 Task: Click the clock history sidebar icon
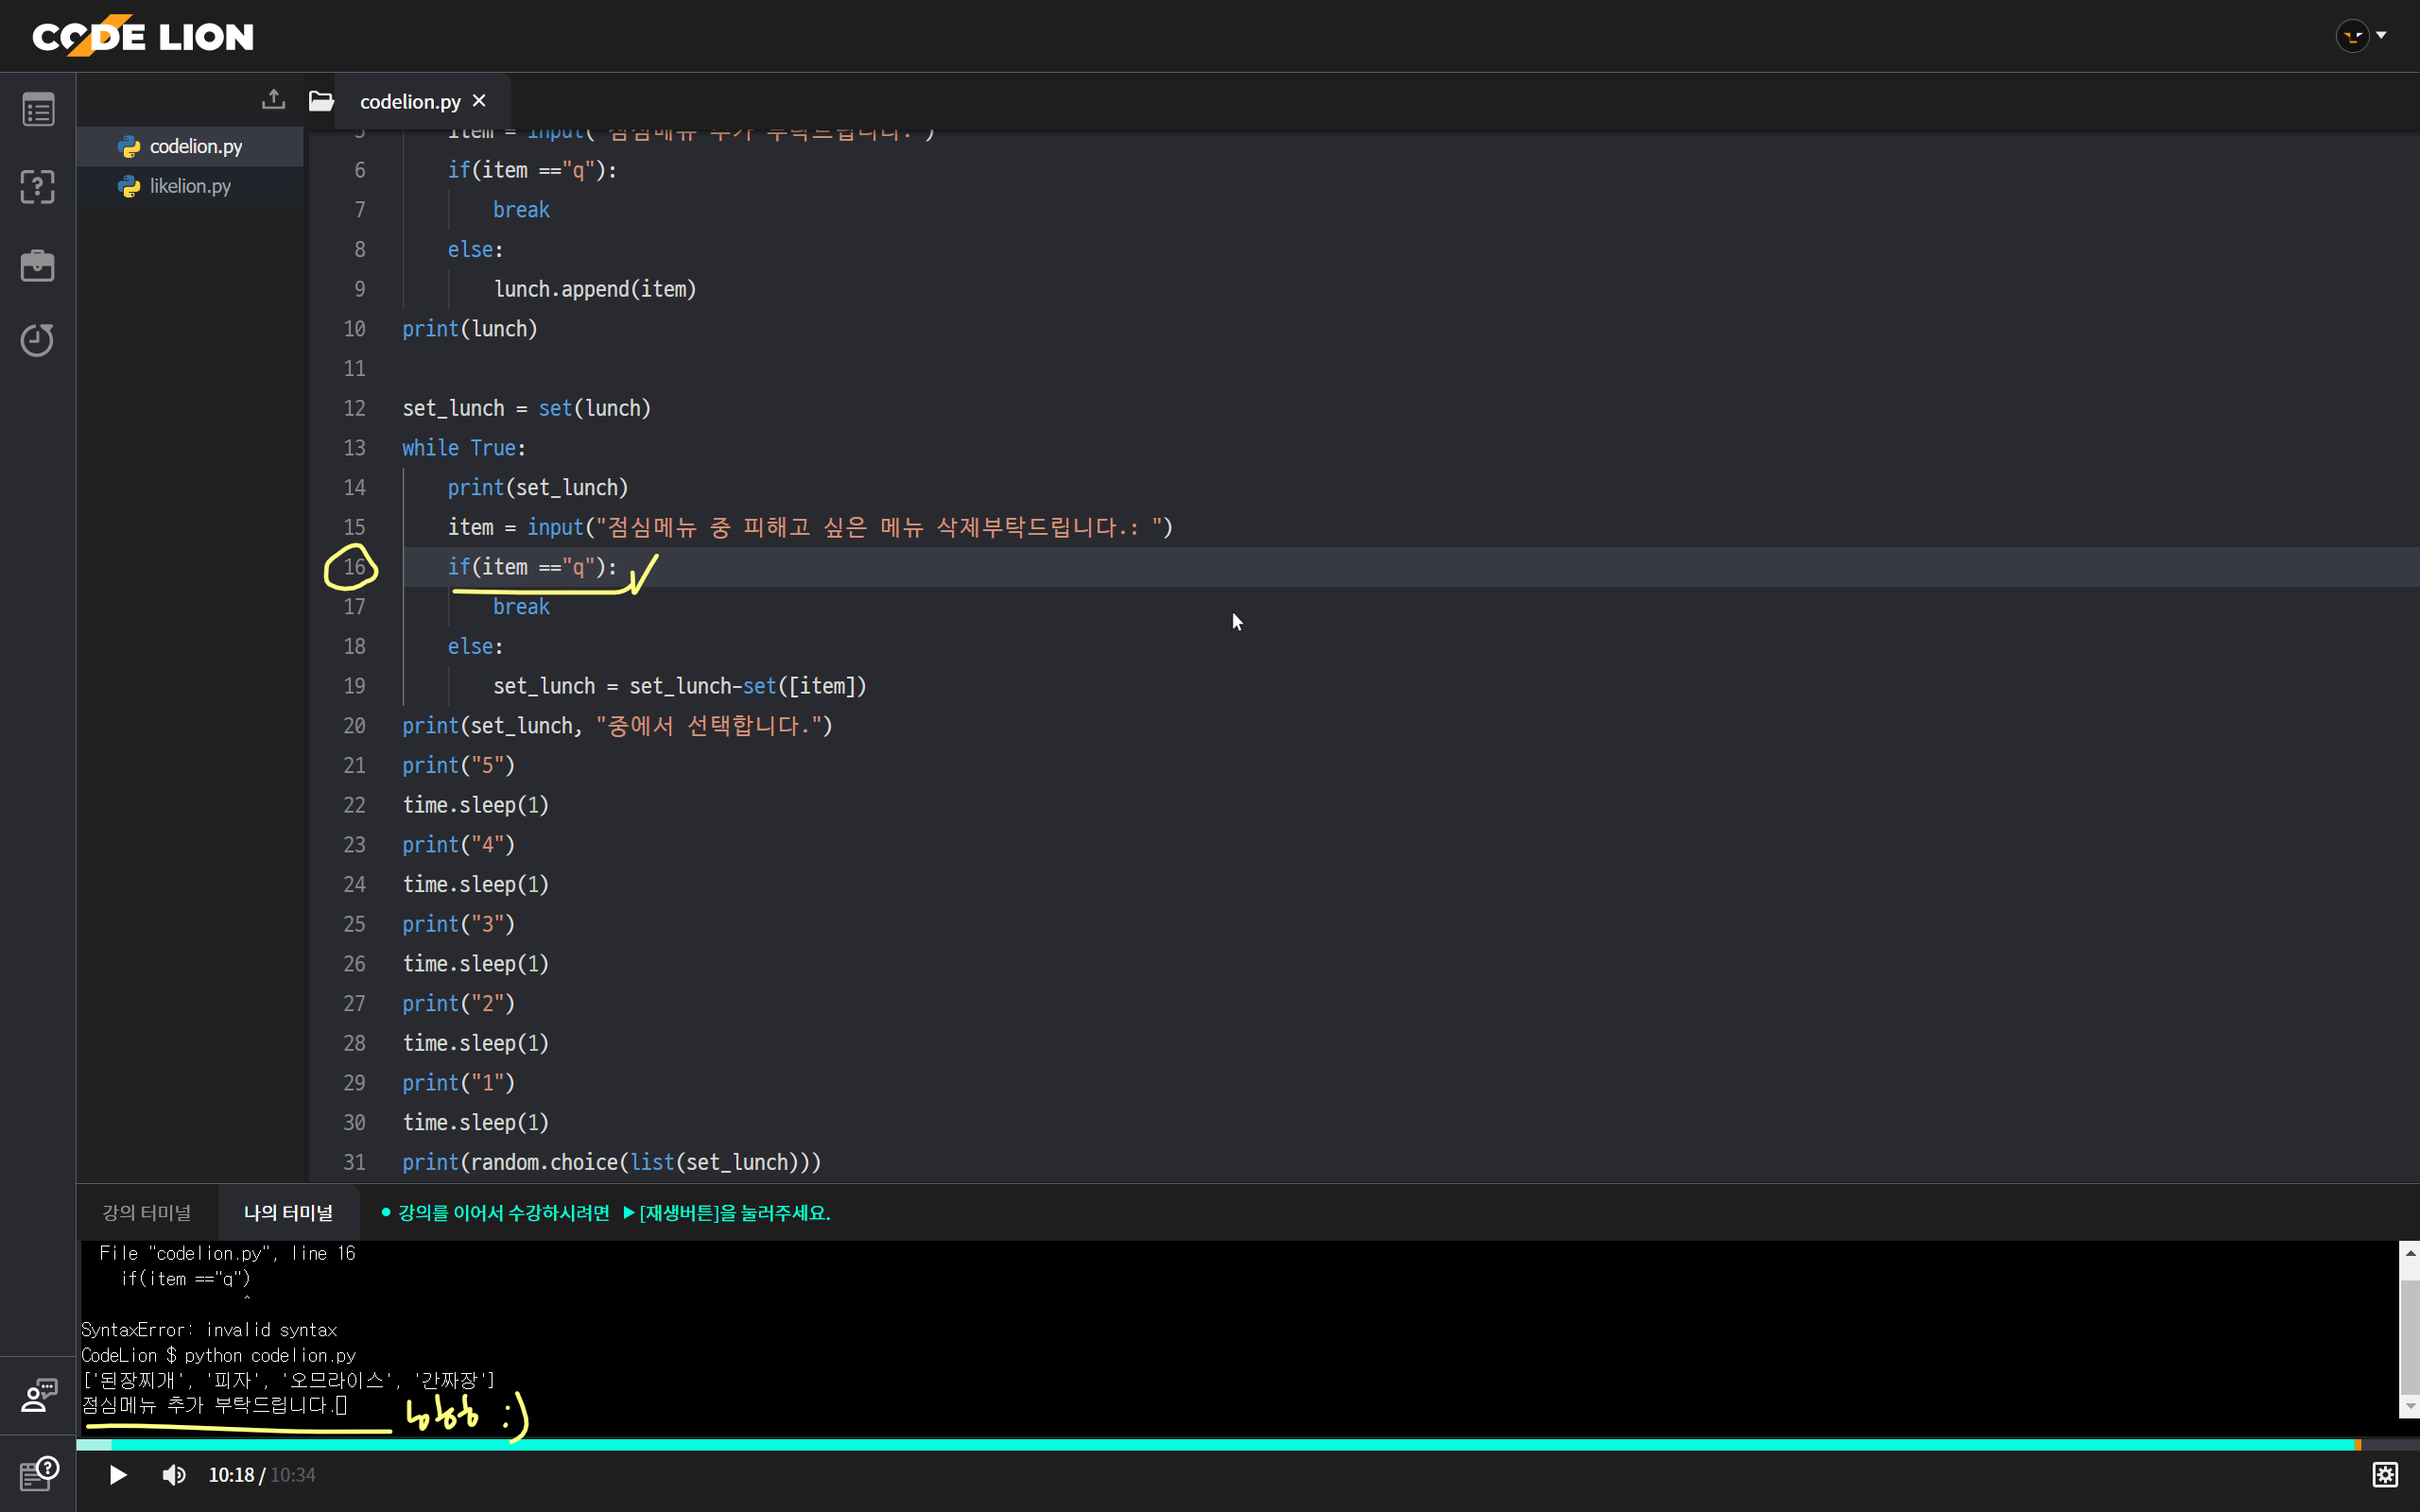pos(38,340)
